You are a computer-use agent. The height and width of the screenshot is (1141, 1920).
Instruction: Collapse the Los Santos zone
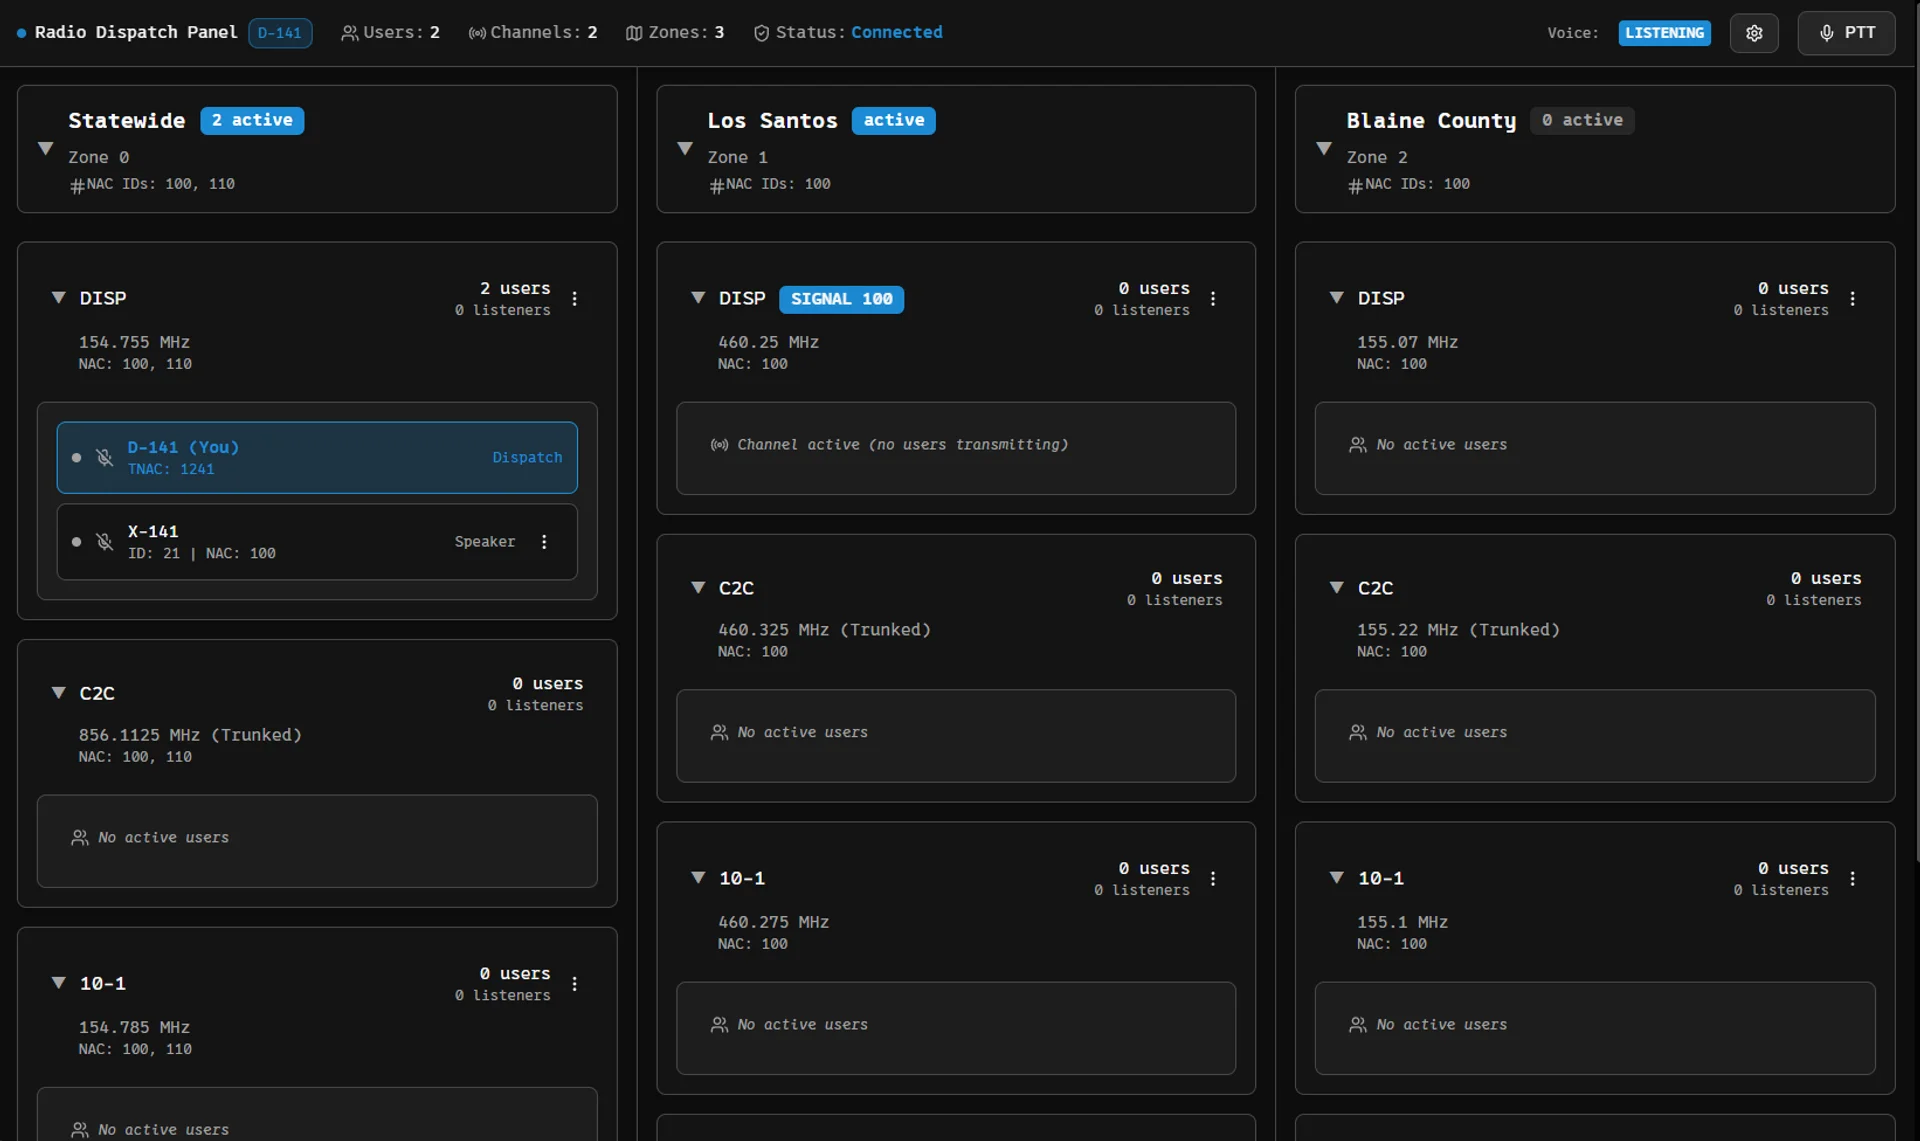[x=685, y=149]
